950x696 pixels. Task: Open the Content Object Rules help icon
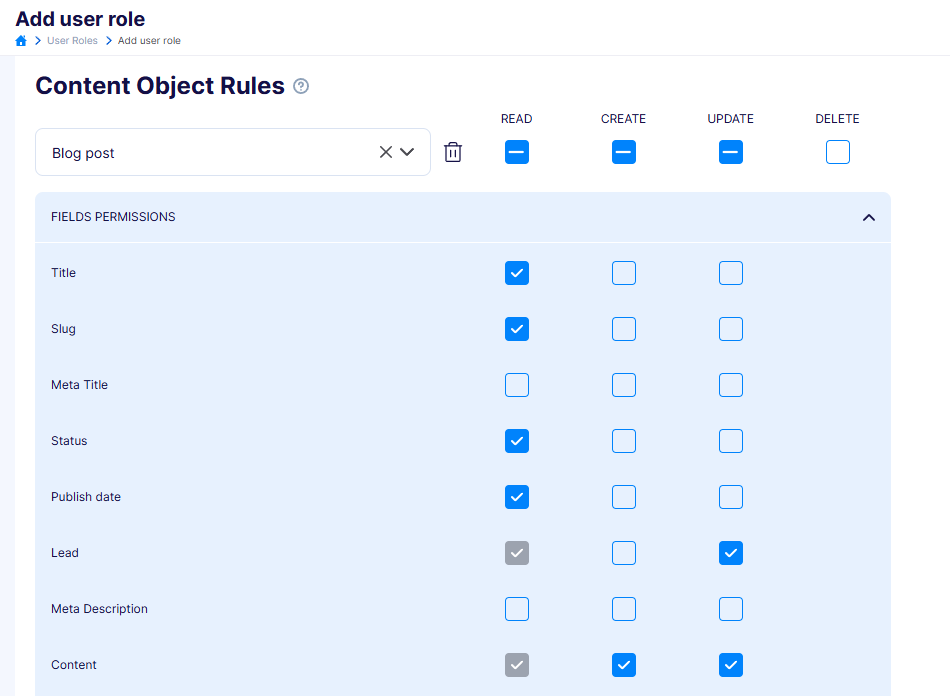pyautogui.click(x=301, y=86)
